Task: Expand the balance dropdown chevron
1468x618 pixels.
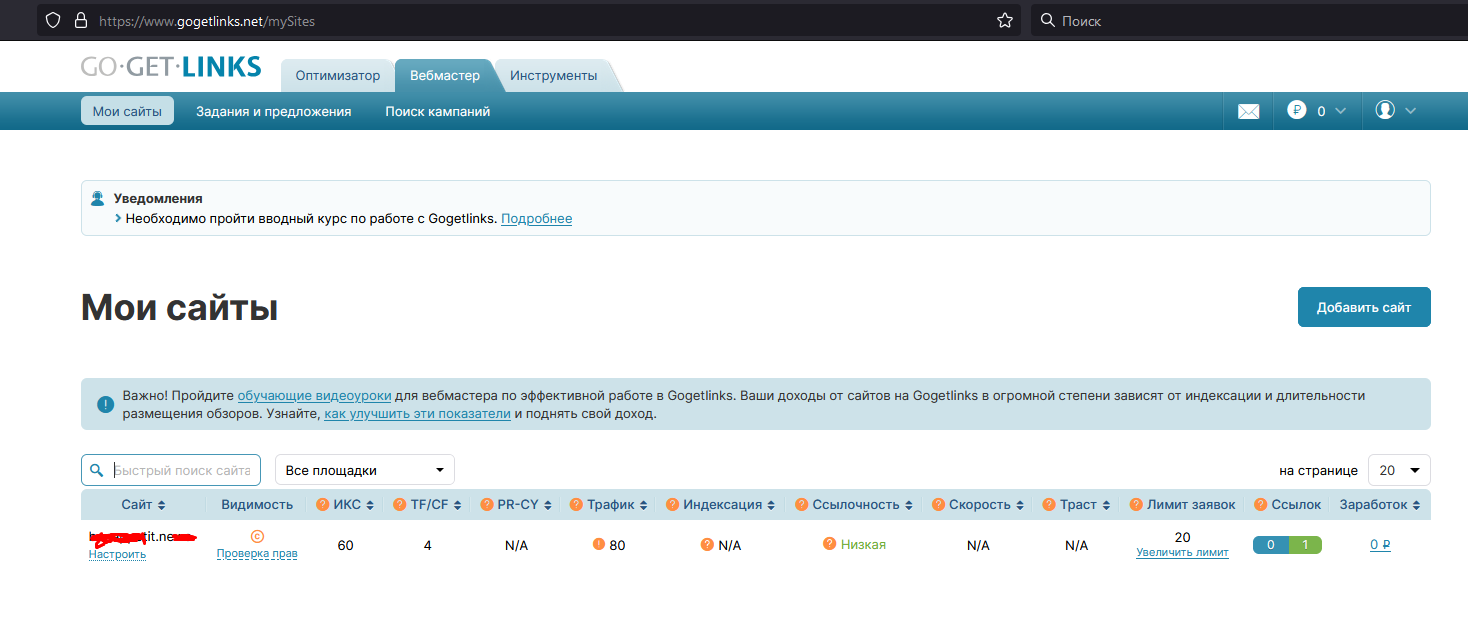Action: [x=1340, y=111]
